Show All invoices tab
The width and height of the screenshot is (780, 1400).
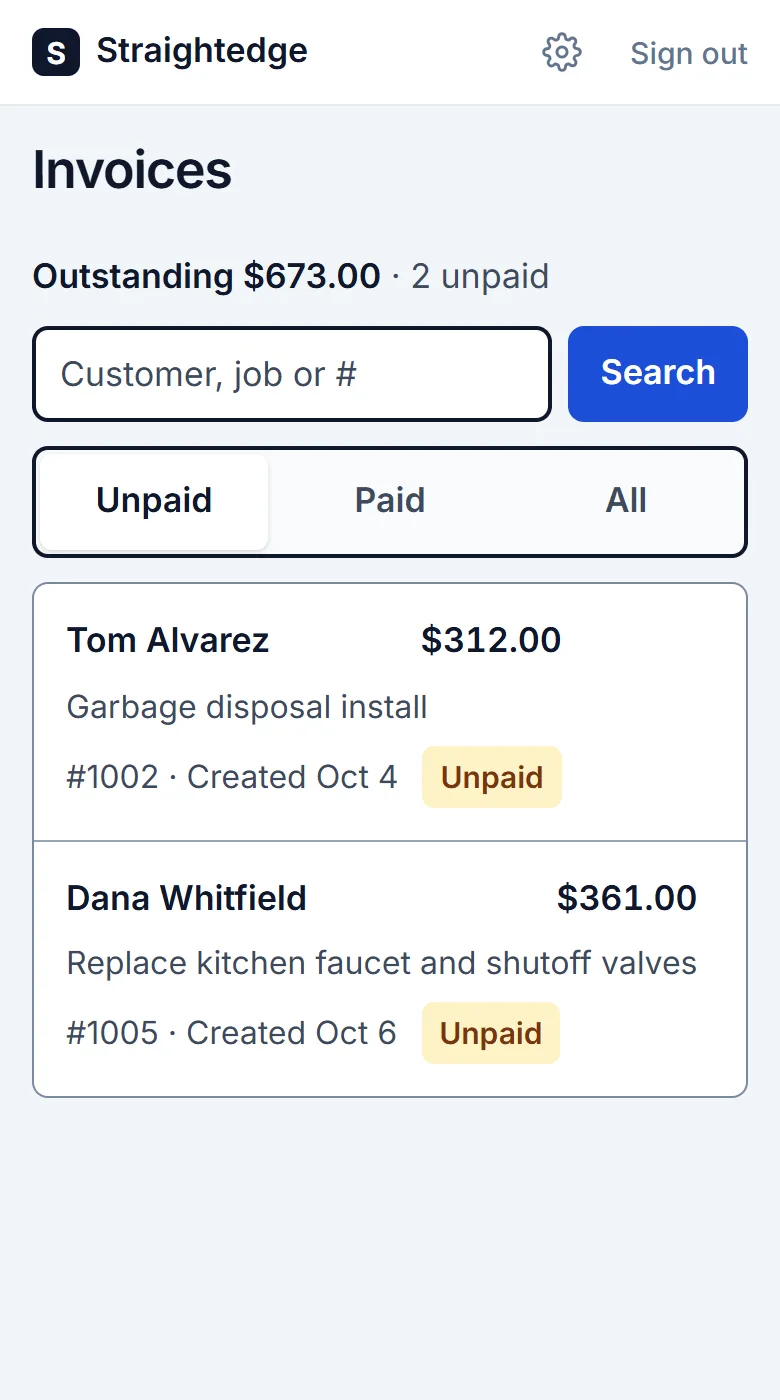tap(626, 501)
